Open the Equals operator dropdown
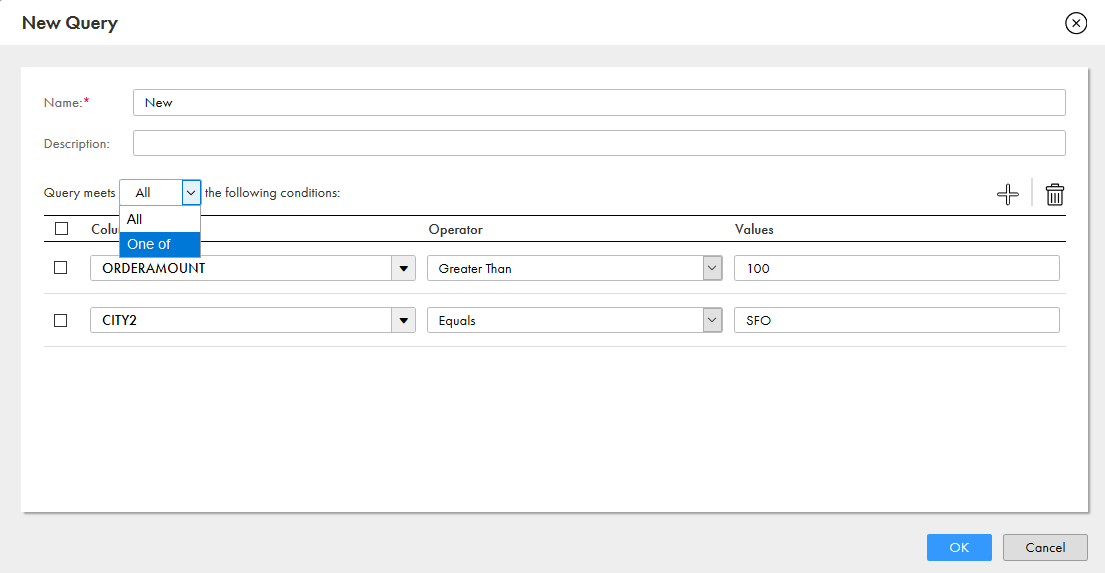Screen dimensions: 1105x573 574,320
